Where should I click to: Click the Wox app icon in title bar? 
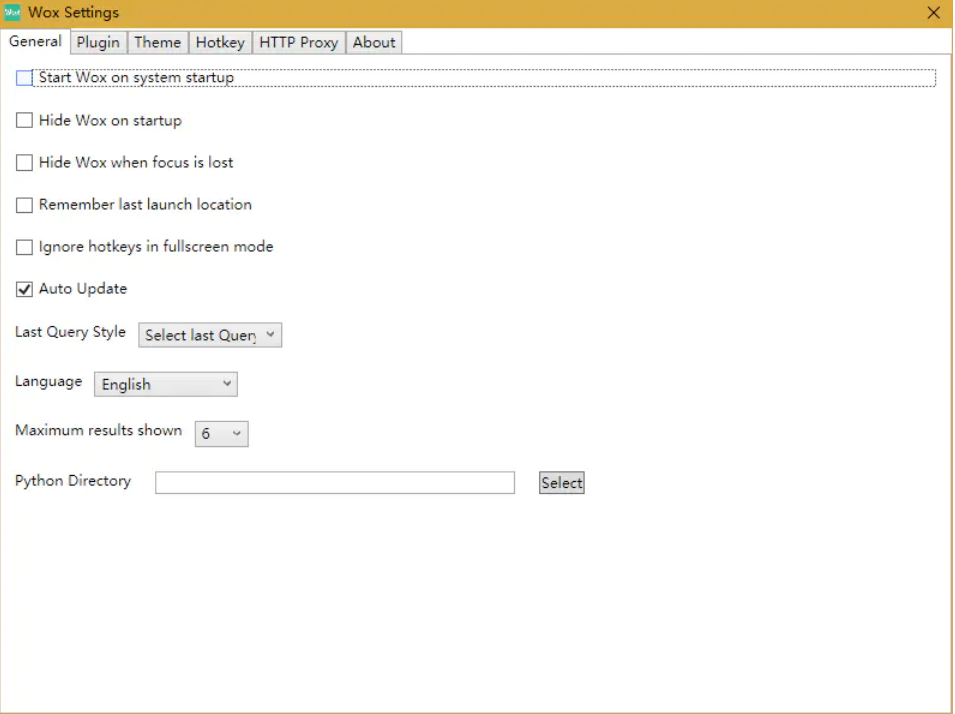12,12
